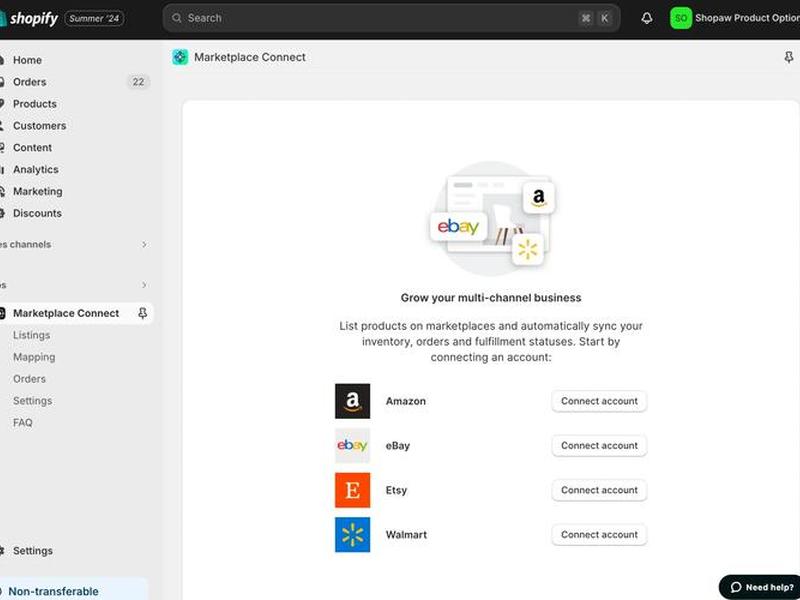This screenshot has width=800, height=600.
Task: Click the Marketplace Connect app icon in header
Action: tap(180, 57)
